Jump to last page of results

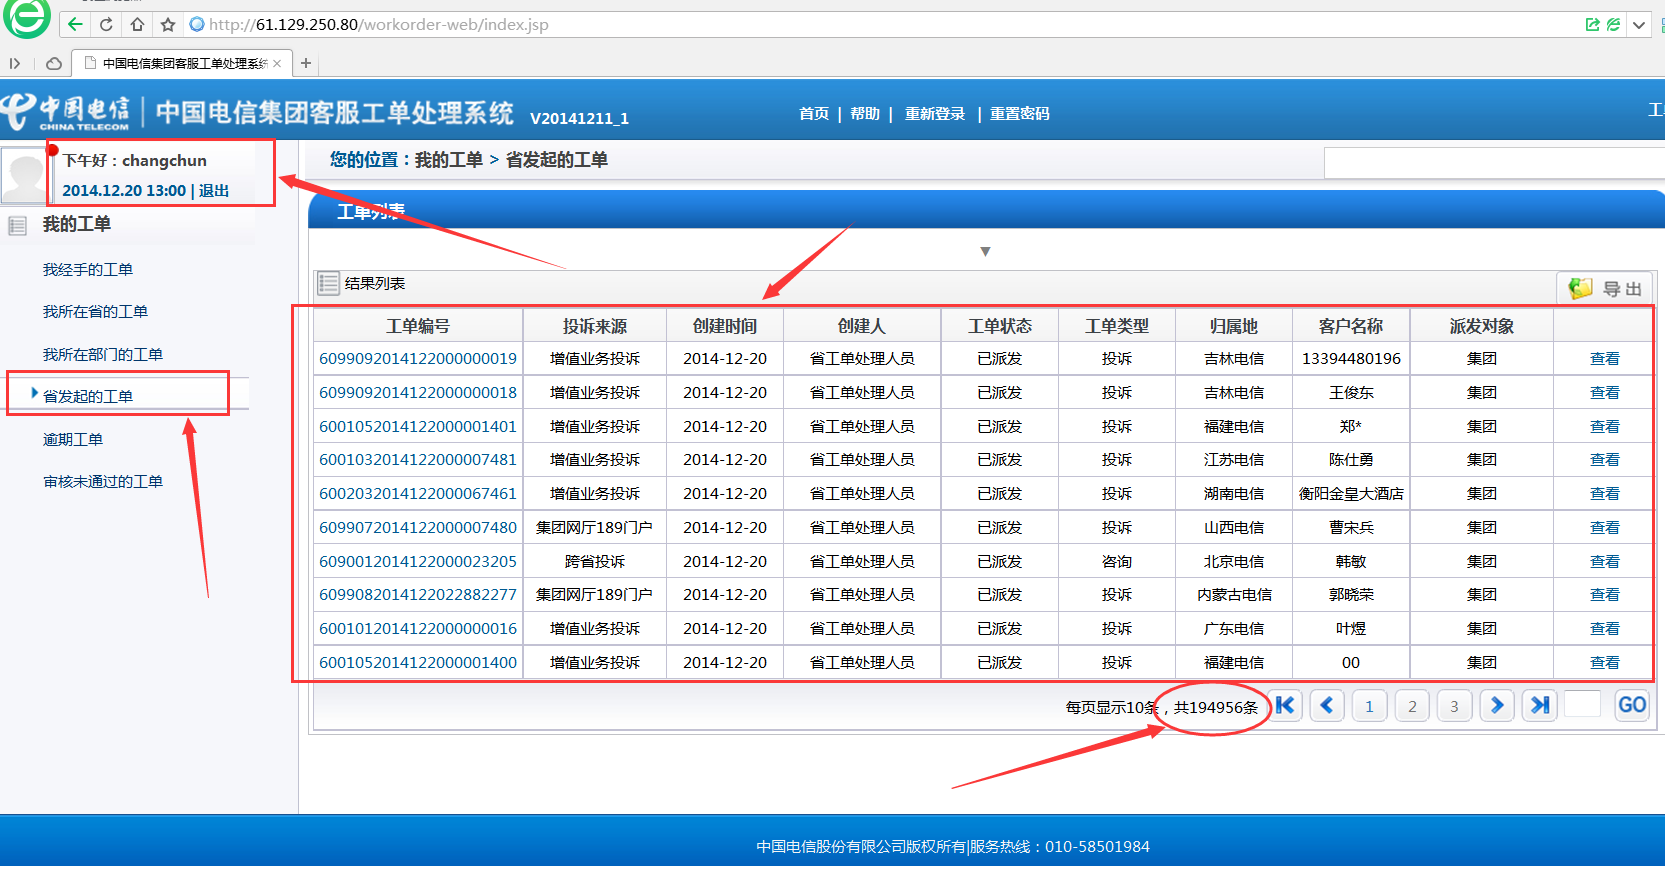(x=1540, y=705)
